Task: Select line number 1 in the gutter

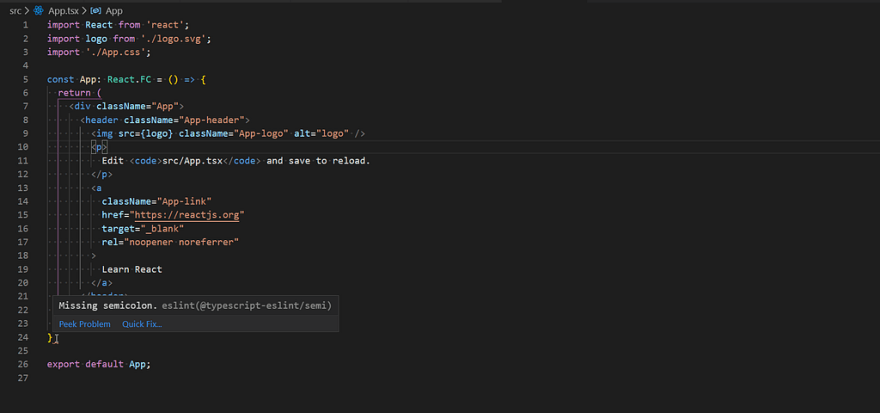Action: coord(25,25)
